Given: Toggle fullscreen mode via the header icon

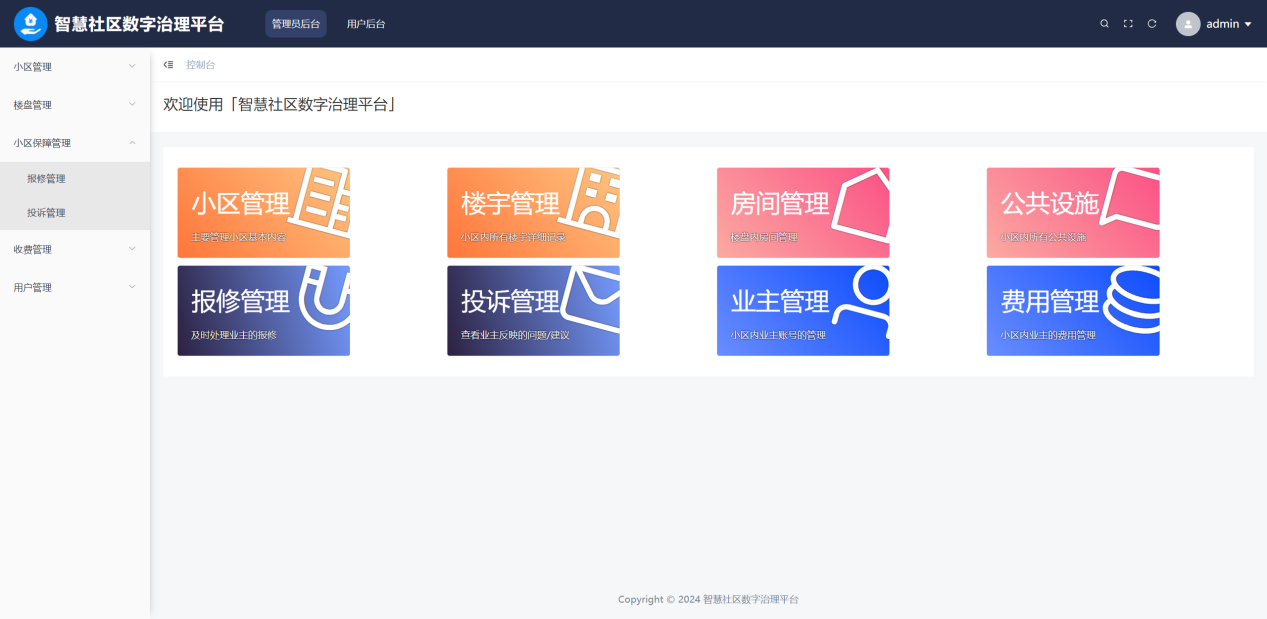Looking at the screenshot, I should 1127,22.
